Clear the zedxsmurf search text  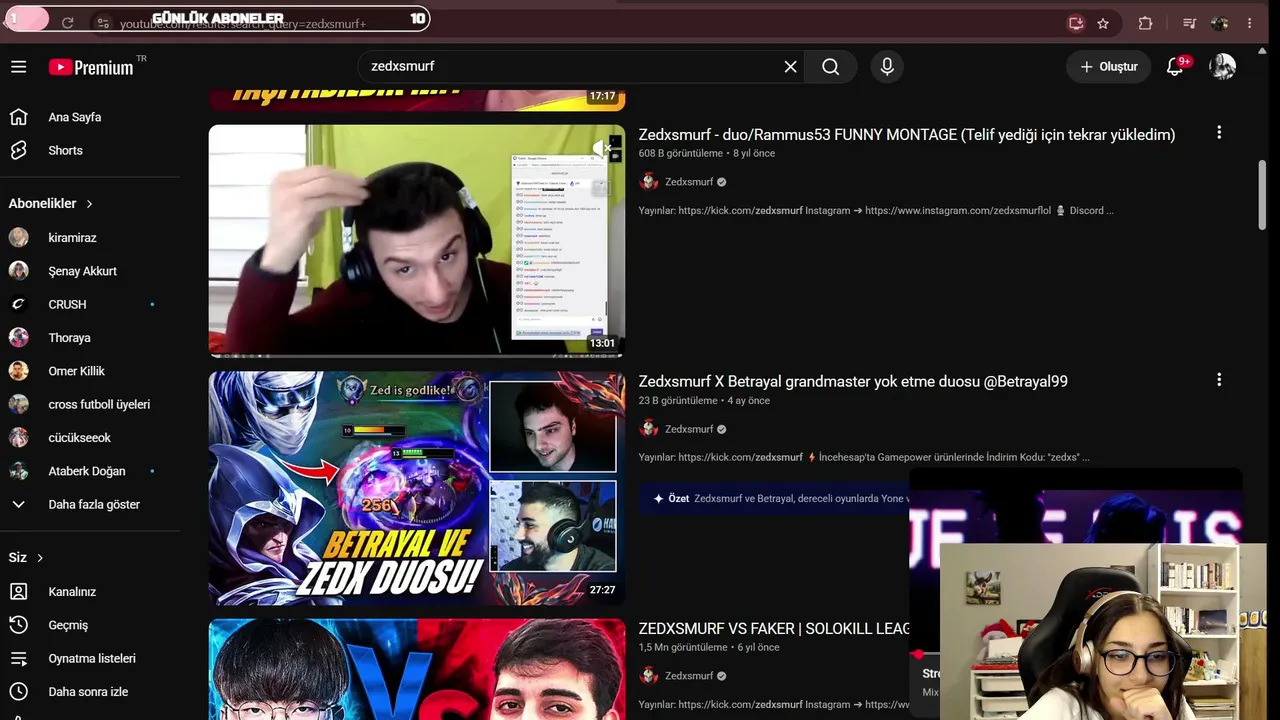coord(790,67)
